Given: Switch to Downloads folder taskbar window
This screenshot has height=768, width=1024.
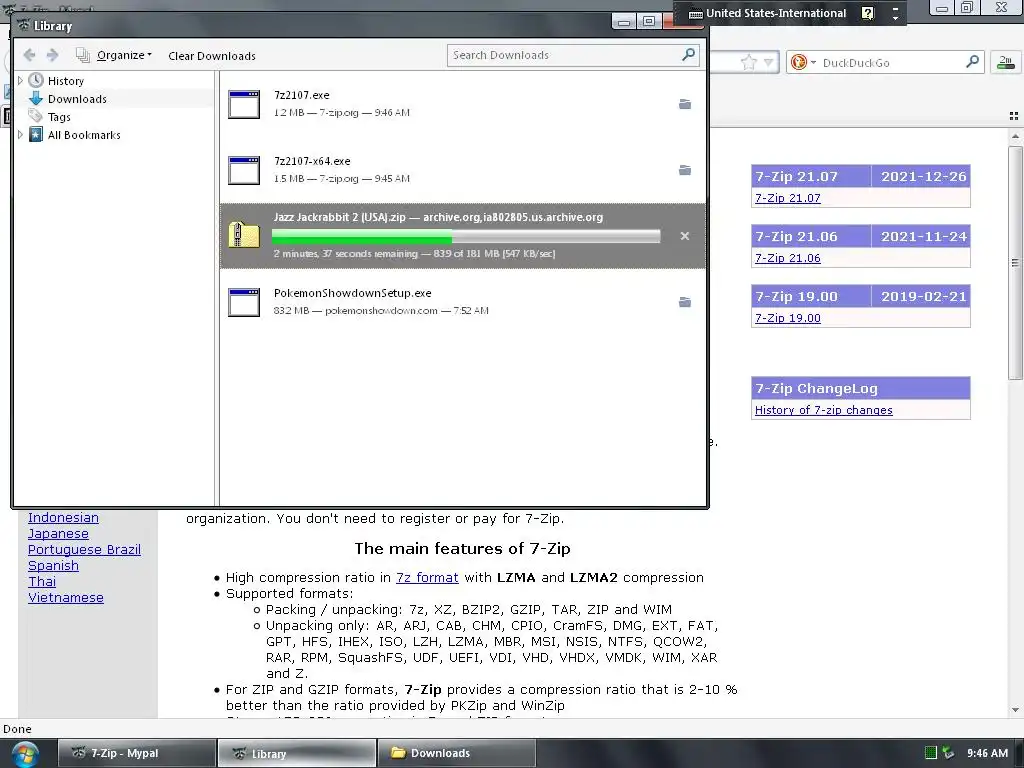Looking at the screenshot, I should [x=456, y=753].
